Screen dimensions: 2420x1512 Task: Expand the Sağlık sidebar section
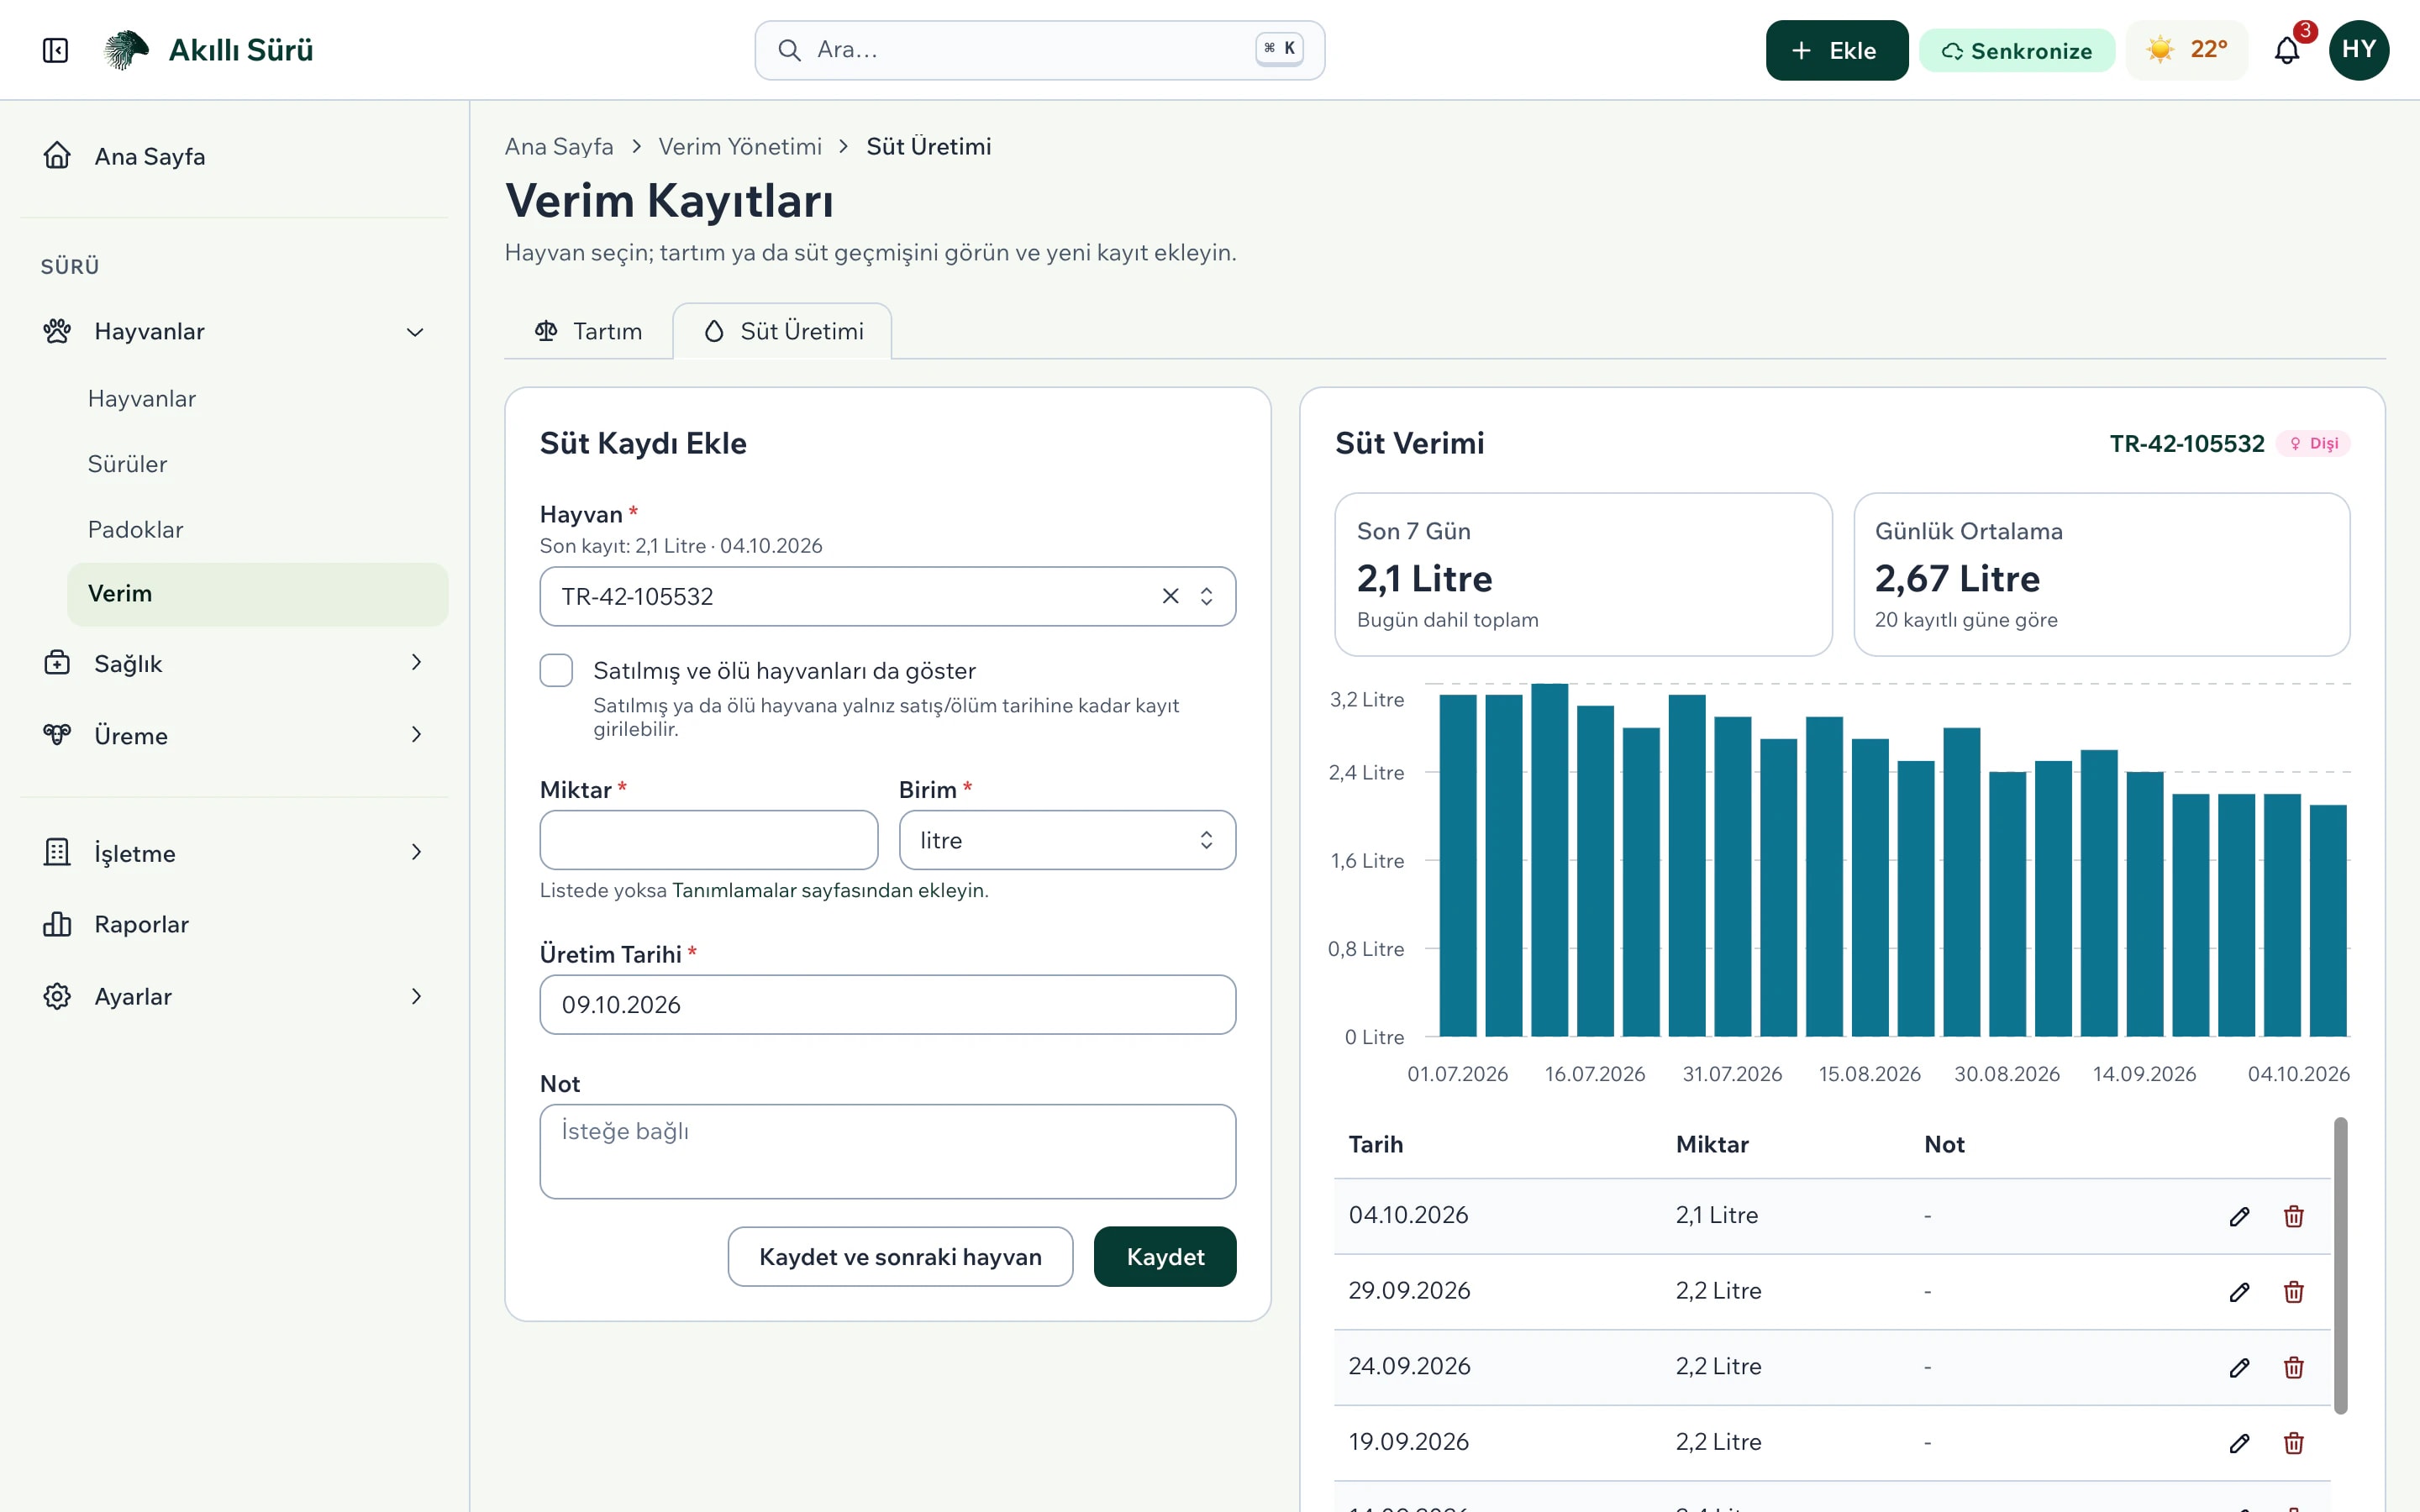click(x=234, y=663)
